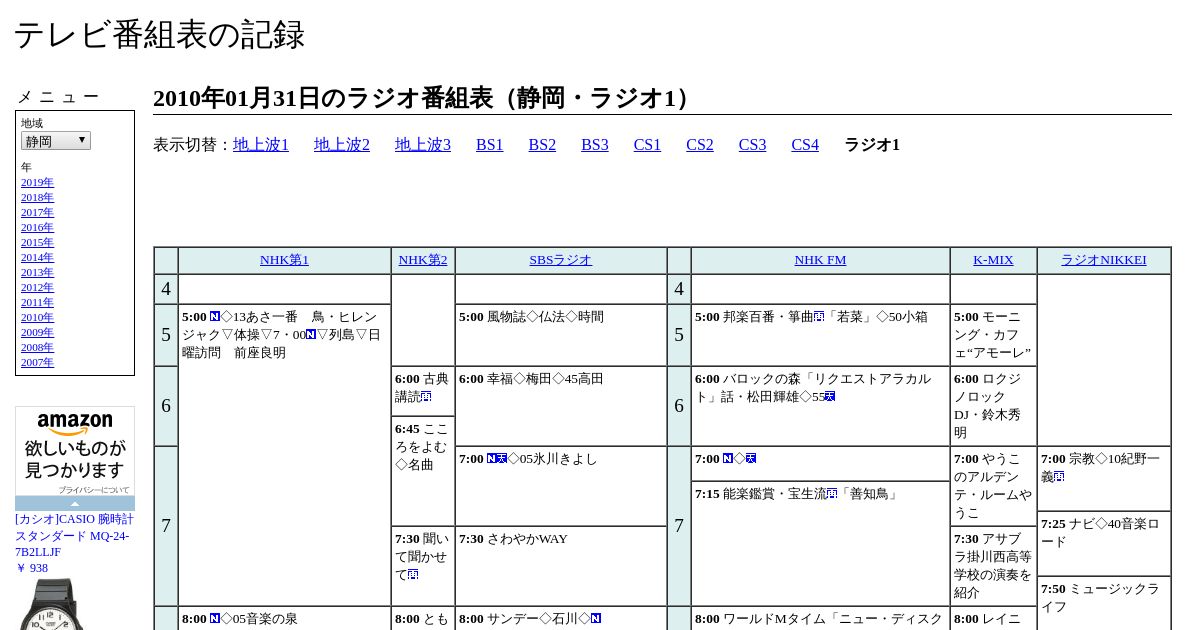Click the Amazon ad banner image
The height and width of the screenshot is (630, 1200).
pos(75,451)
